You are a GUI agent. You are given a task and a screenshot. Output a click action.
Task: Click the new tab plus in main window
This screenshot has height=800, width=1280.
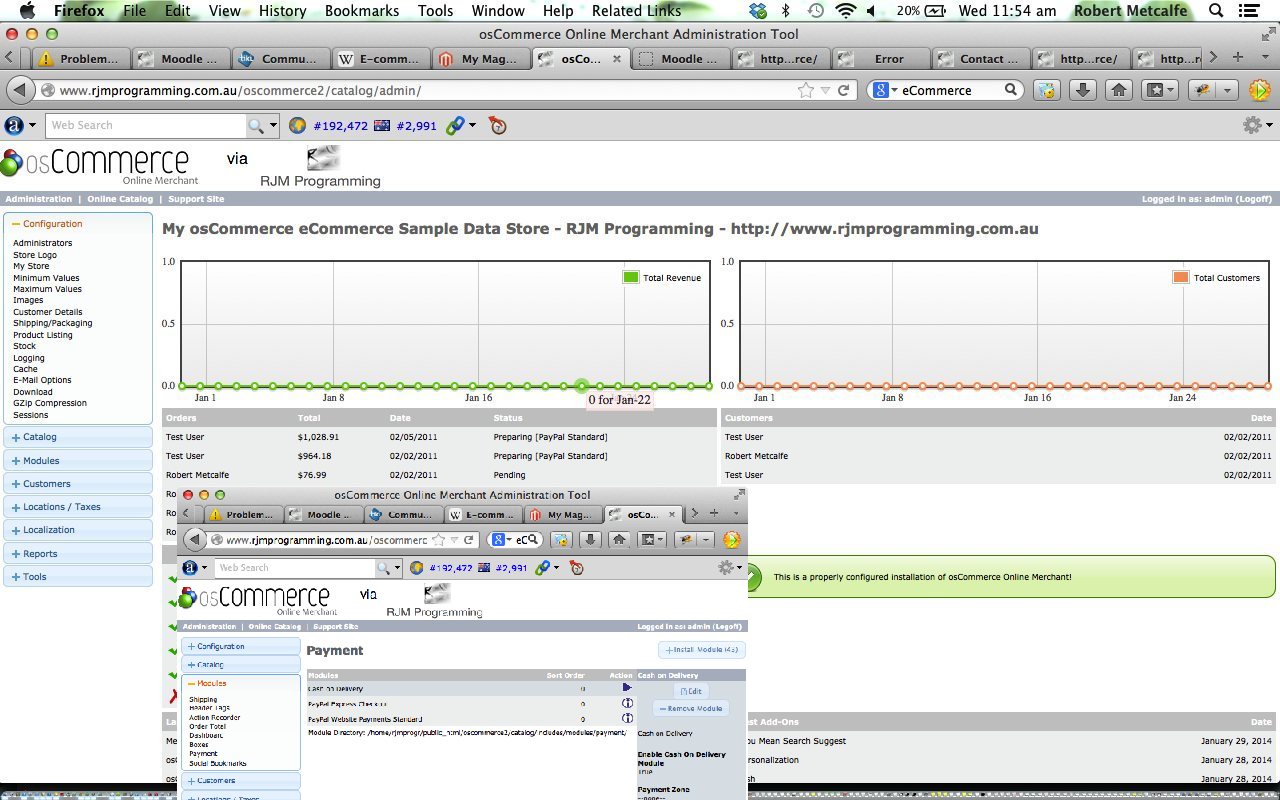[x=1238, y=58]
